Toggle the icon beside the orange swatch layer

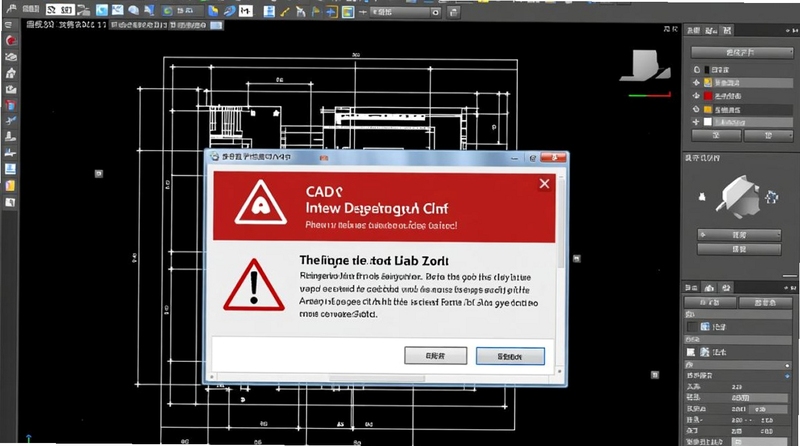[x=696, y=109]
